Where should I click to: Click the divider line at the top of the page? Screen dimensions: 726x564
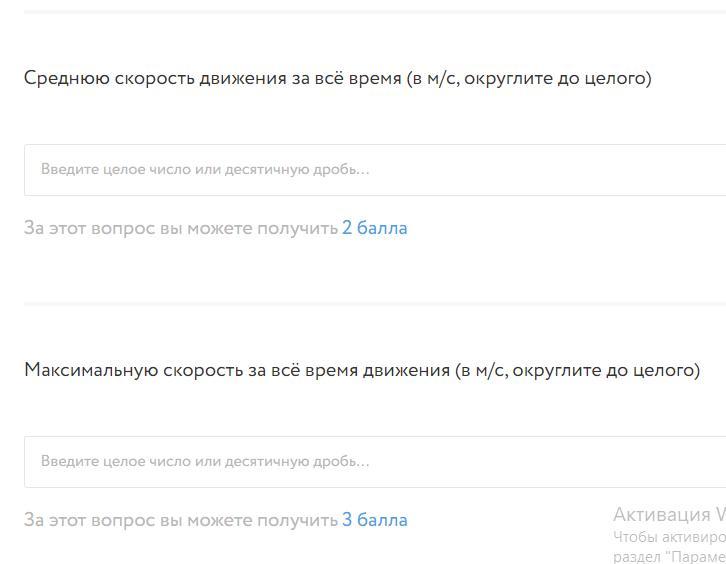(375, 11)
